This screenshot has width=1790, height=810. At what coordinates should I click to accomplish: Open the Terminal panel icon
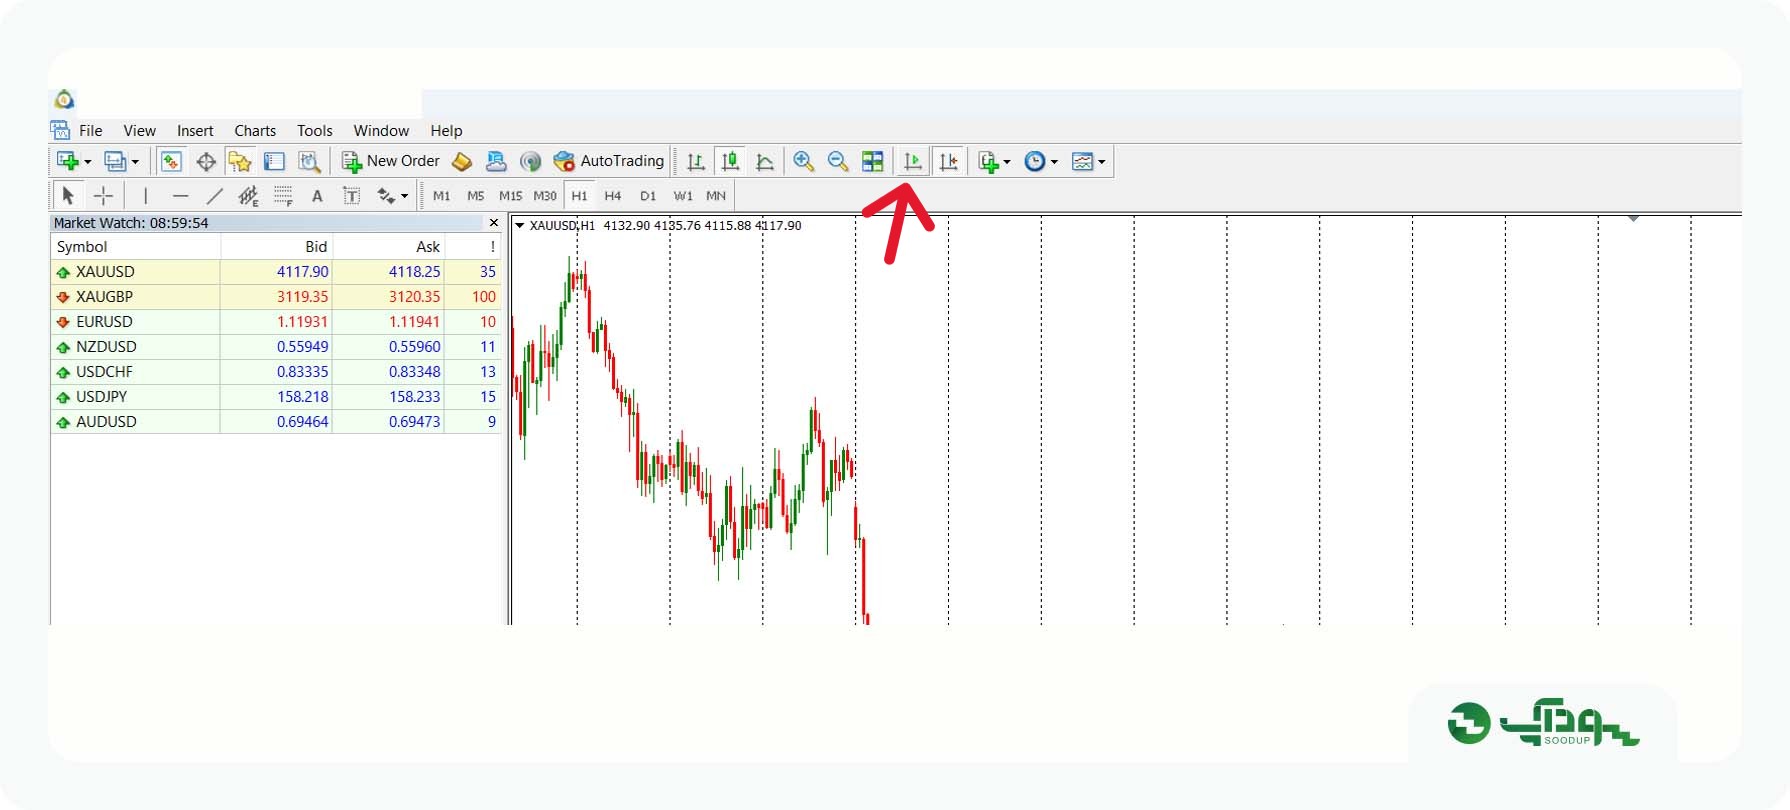[x=274, y=161]
